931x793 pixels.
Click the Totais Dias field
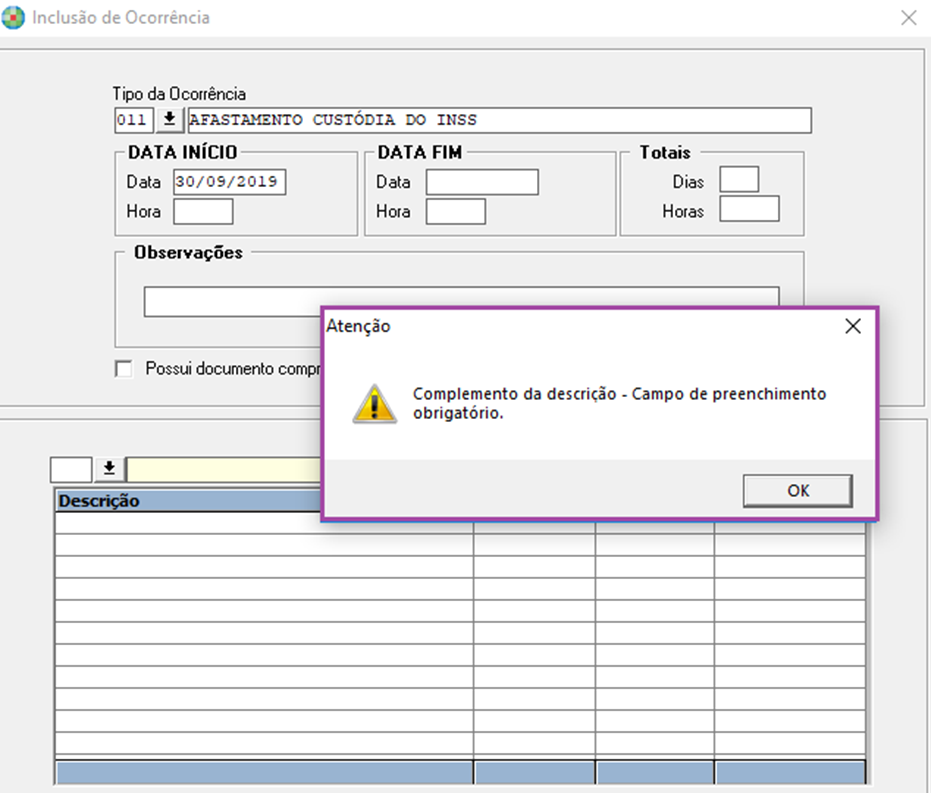click(x=739, y=179)
